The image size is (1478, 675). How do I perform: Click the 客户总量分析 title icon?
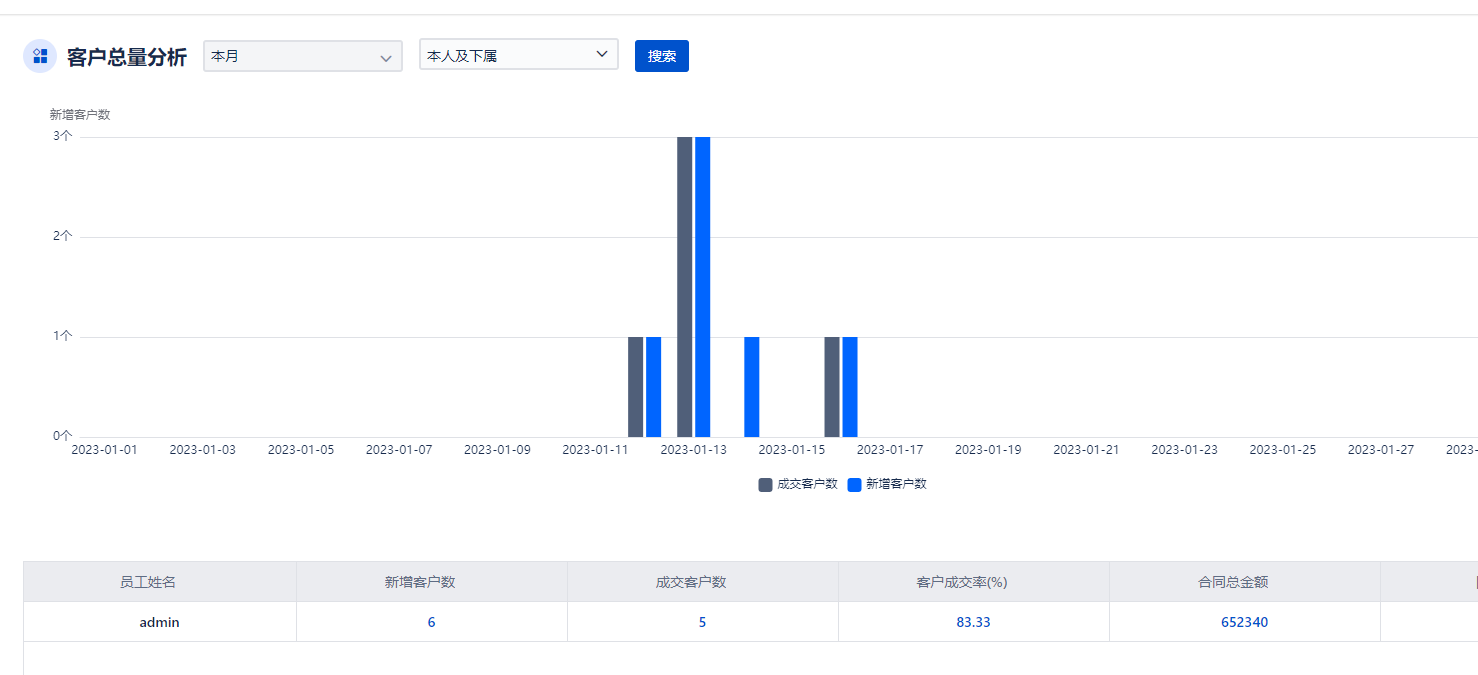pos(40,56)
